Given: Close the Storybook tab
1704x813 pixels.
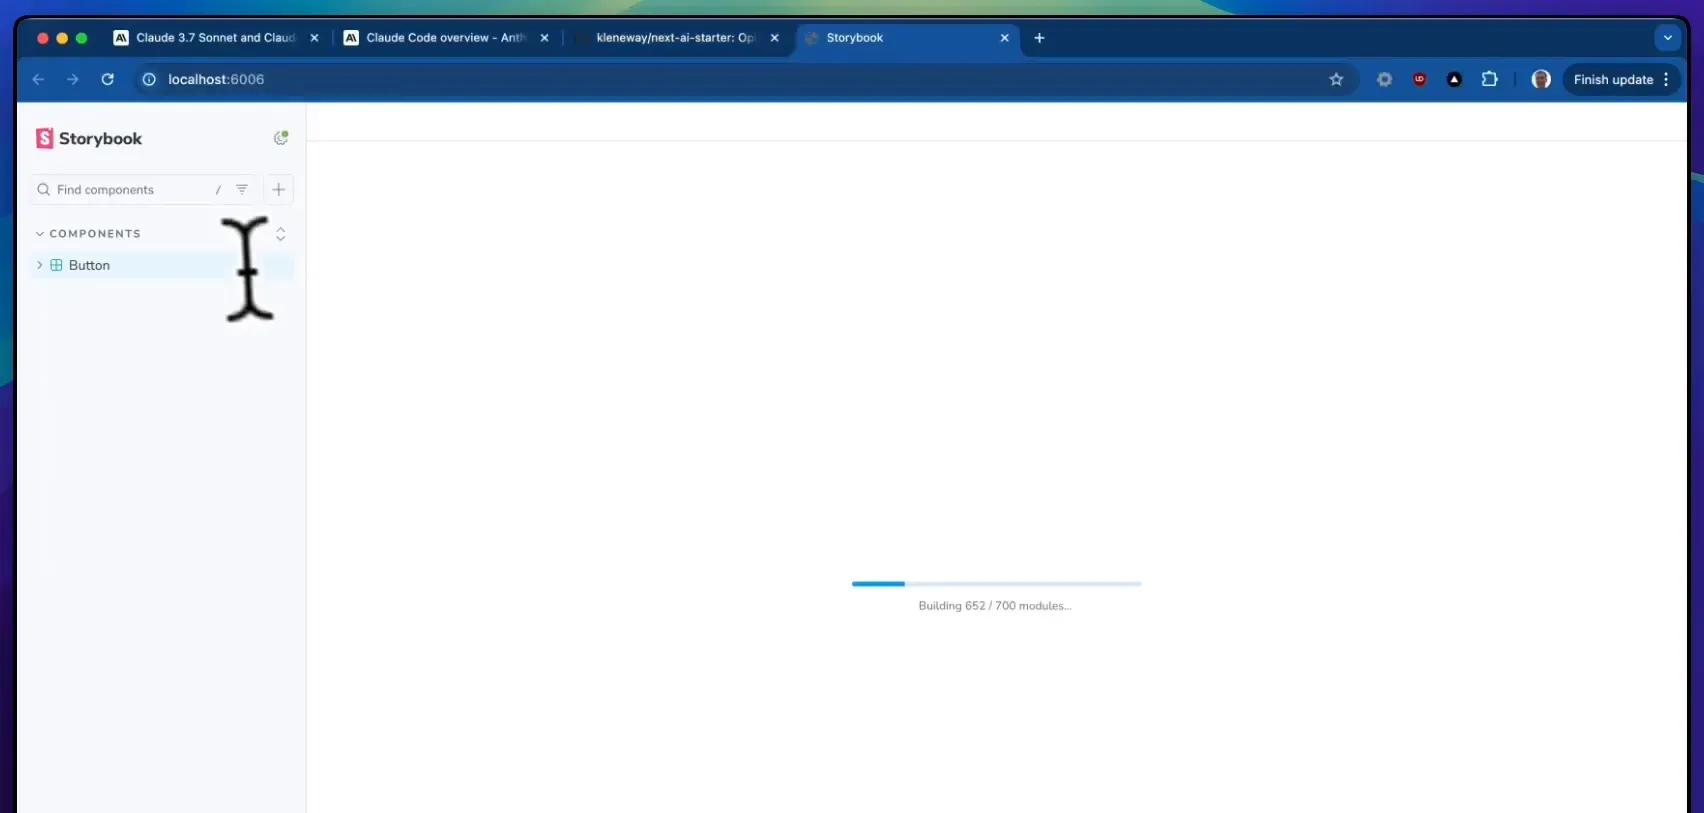Looking at the screenshot, I should tap(1005, 38).
